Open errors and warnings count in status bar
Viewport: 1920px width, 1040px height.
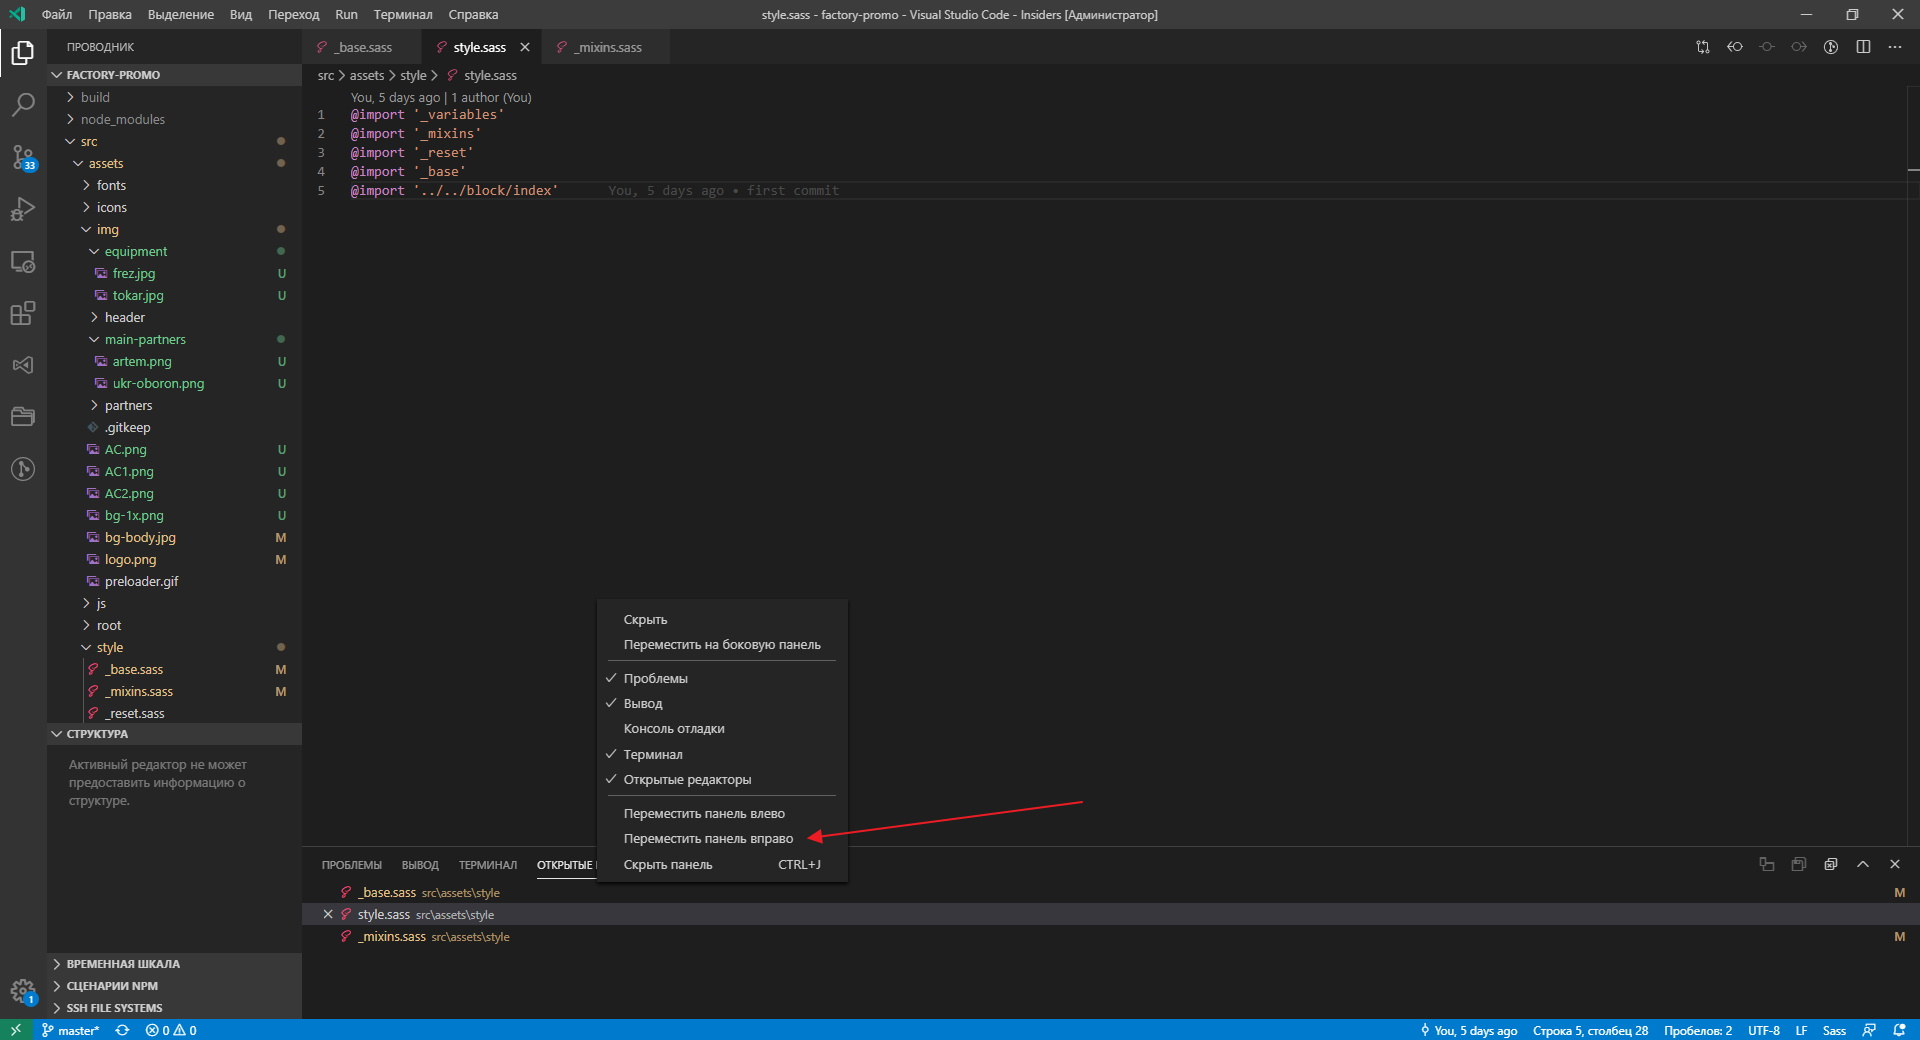[x=171, y=1030]
